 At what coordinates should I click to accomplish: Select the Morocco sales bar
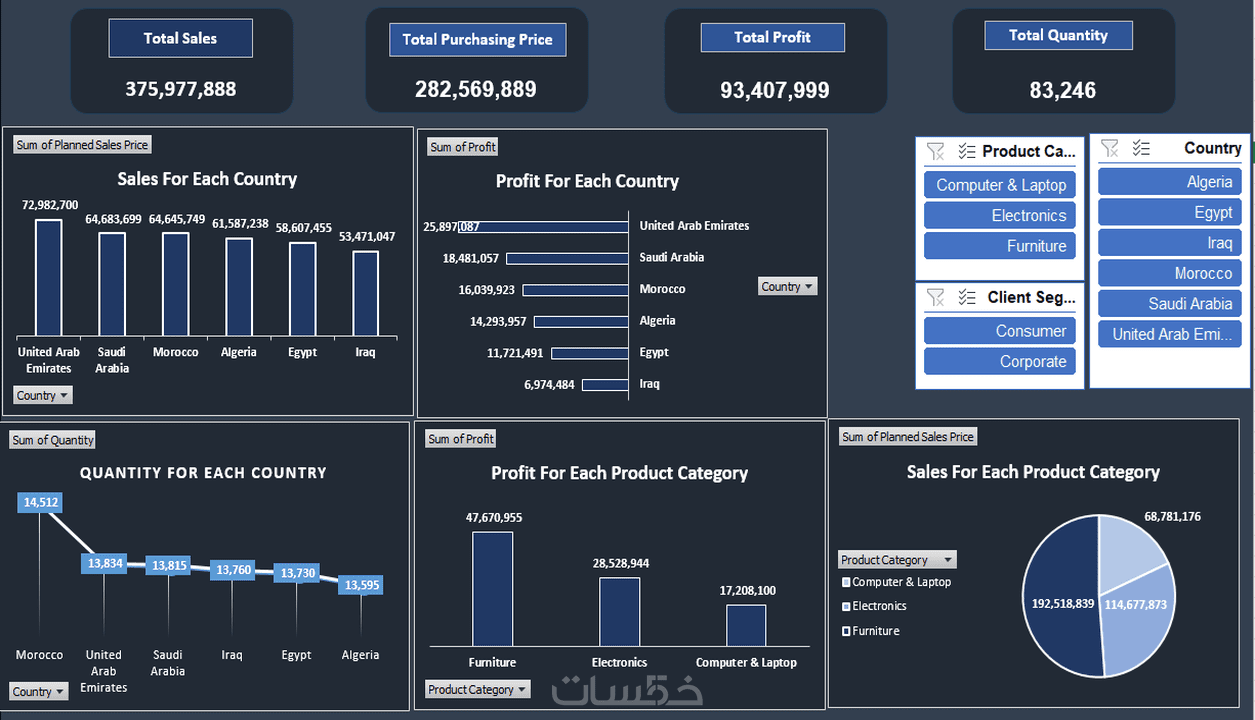click(176, 285)
